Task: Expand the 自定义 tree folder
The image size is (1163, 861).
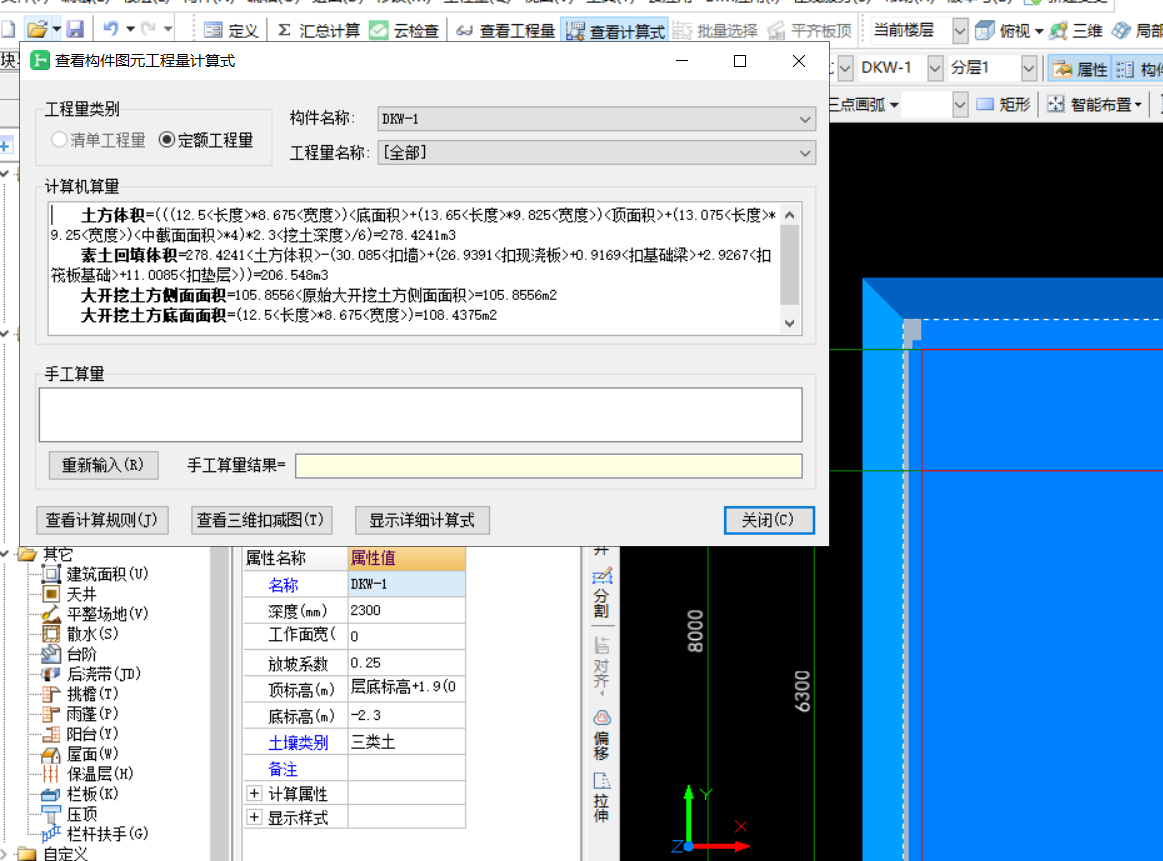Action: (x=6, y=854)
